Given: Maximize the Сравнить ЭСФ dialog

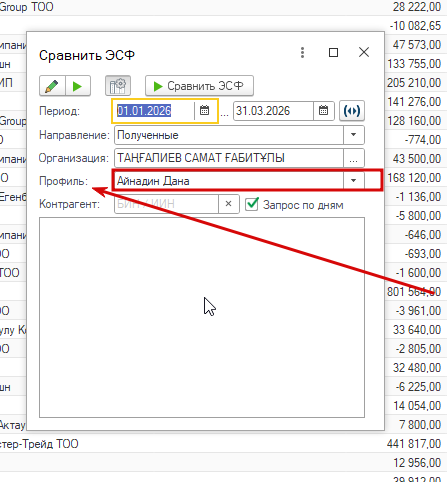Looking at the screenshot, I should (333, 52).
